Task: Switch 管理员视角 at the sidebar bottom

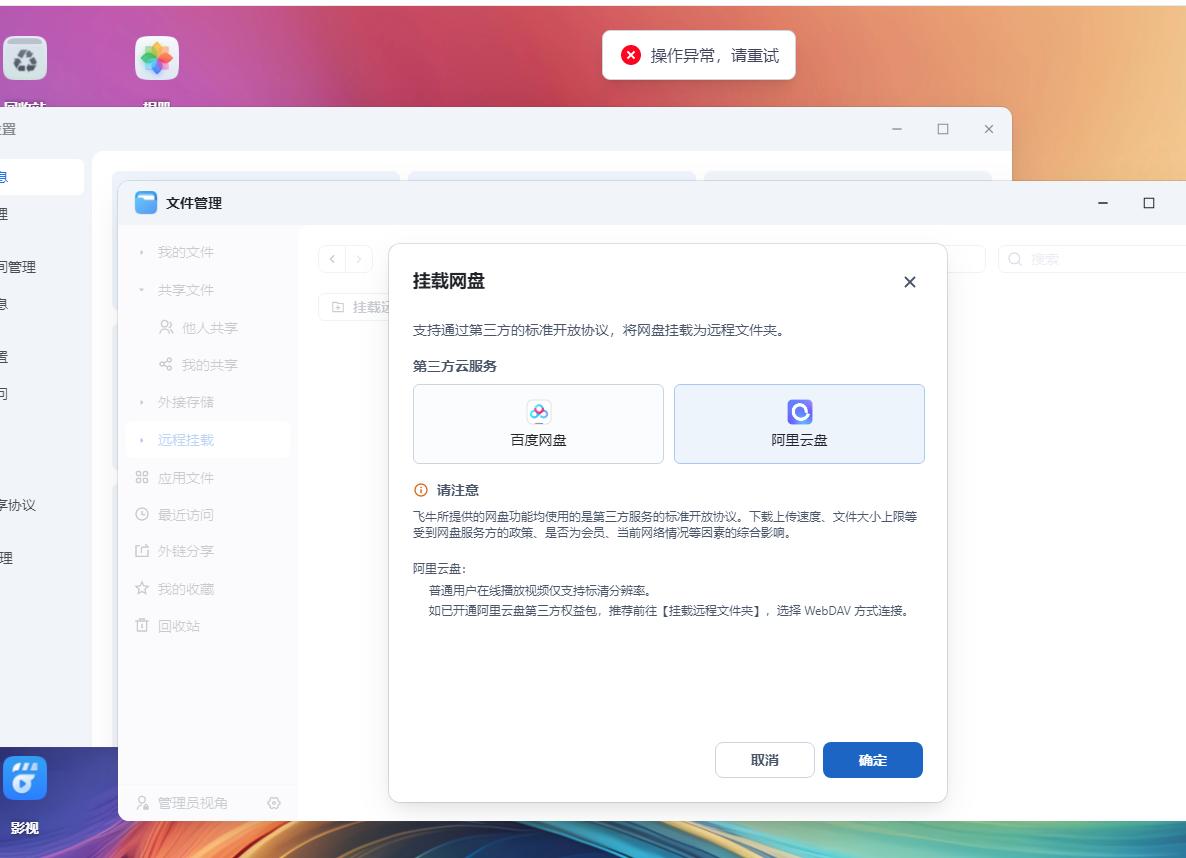Action: 182,803
